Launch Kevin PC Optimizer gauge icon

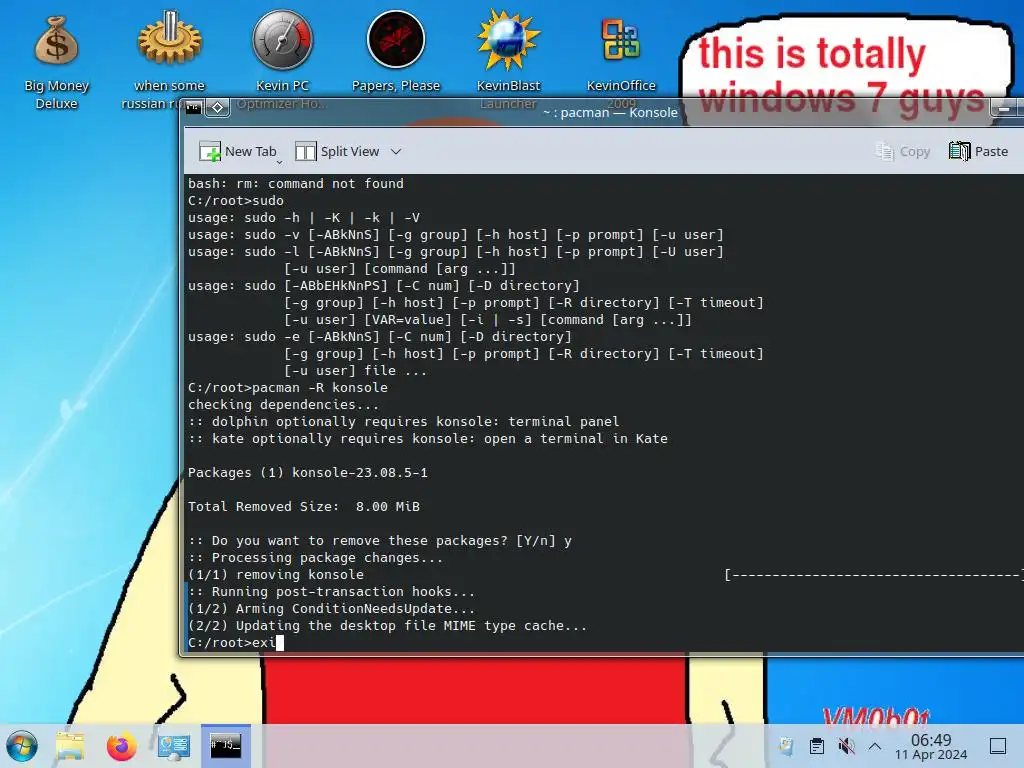click(282, 61)
